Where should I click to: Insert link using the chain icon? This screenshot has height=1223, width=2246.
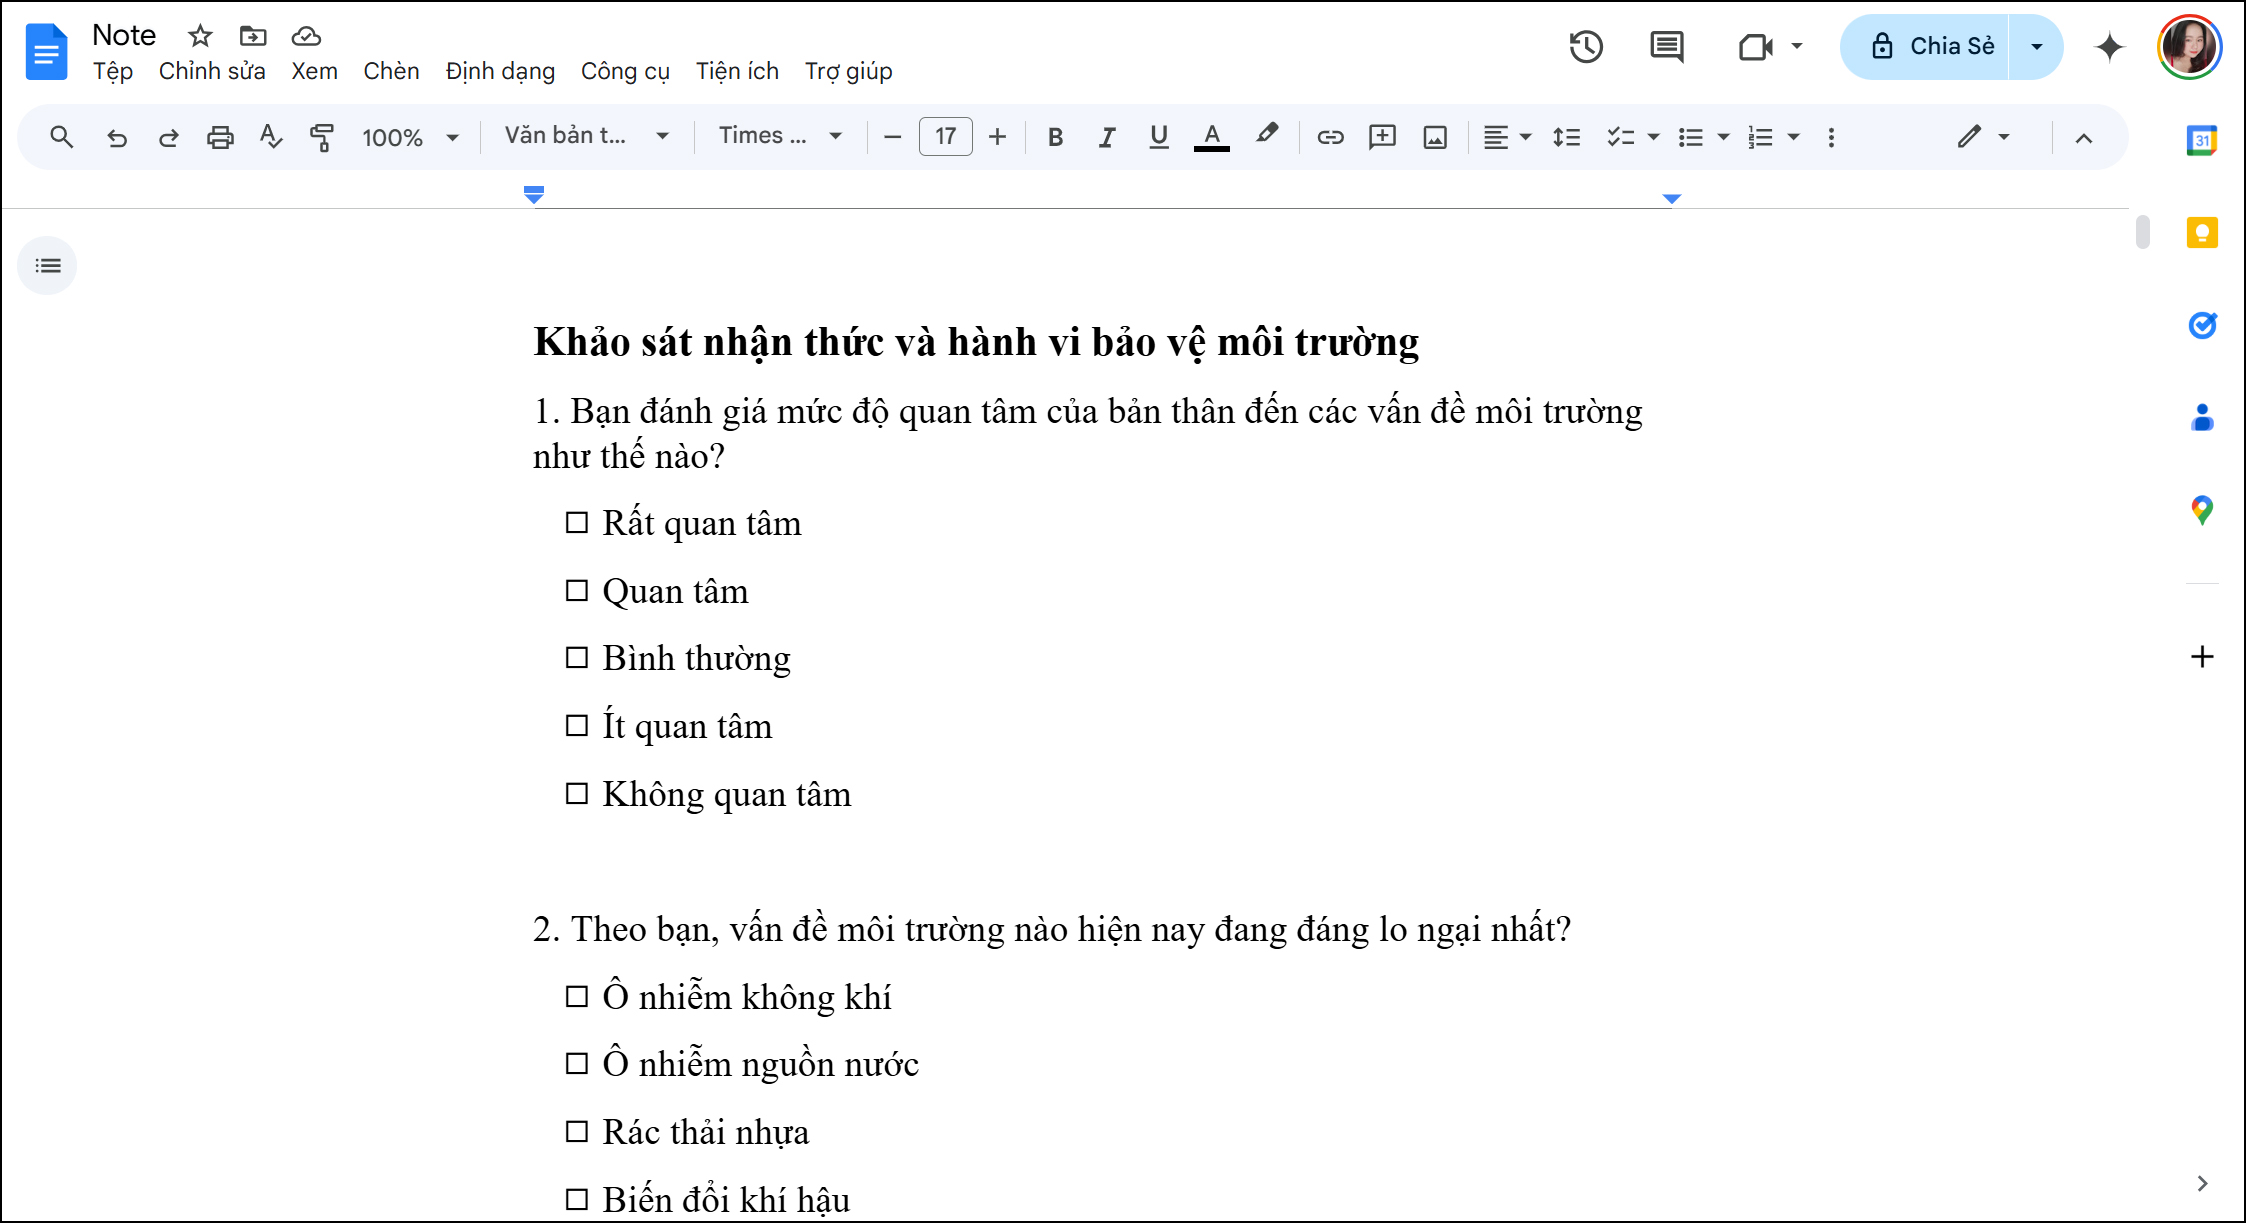tap(1330, 137)
